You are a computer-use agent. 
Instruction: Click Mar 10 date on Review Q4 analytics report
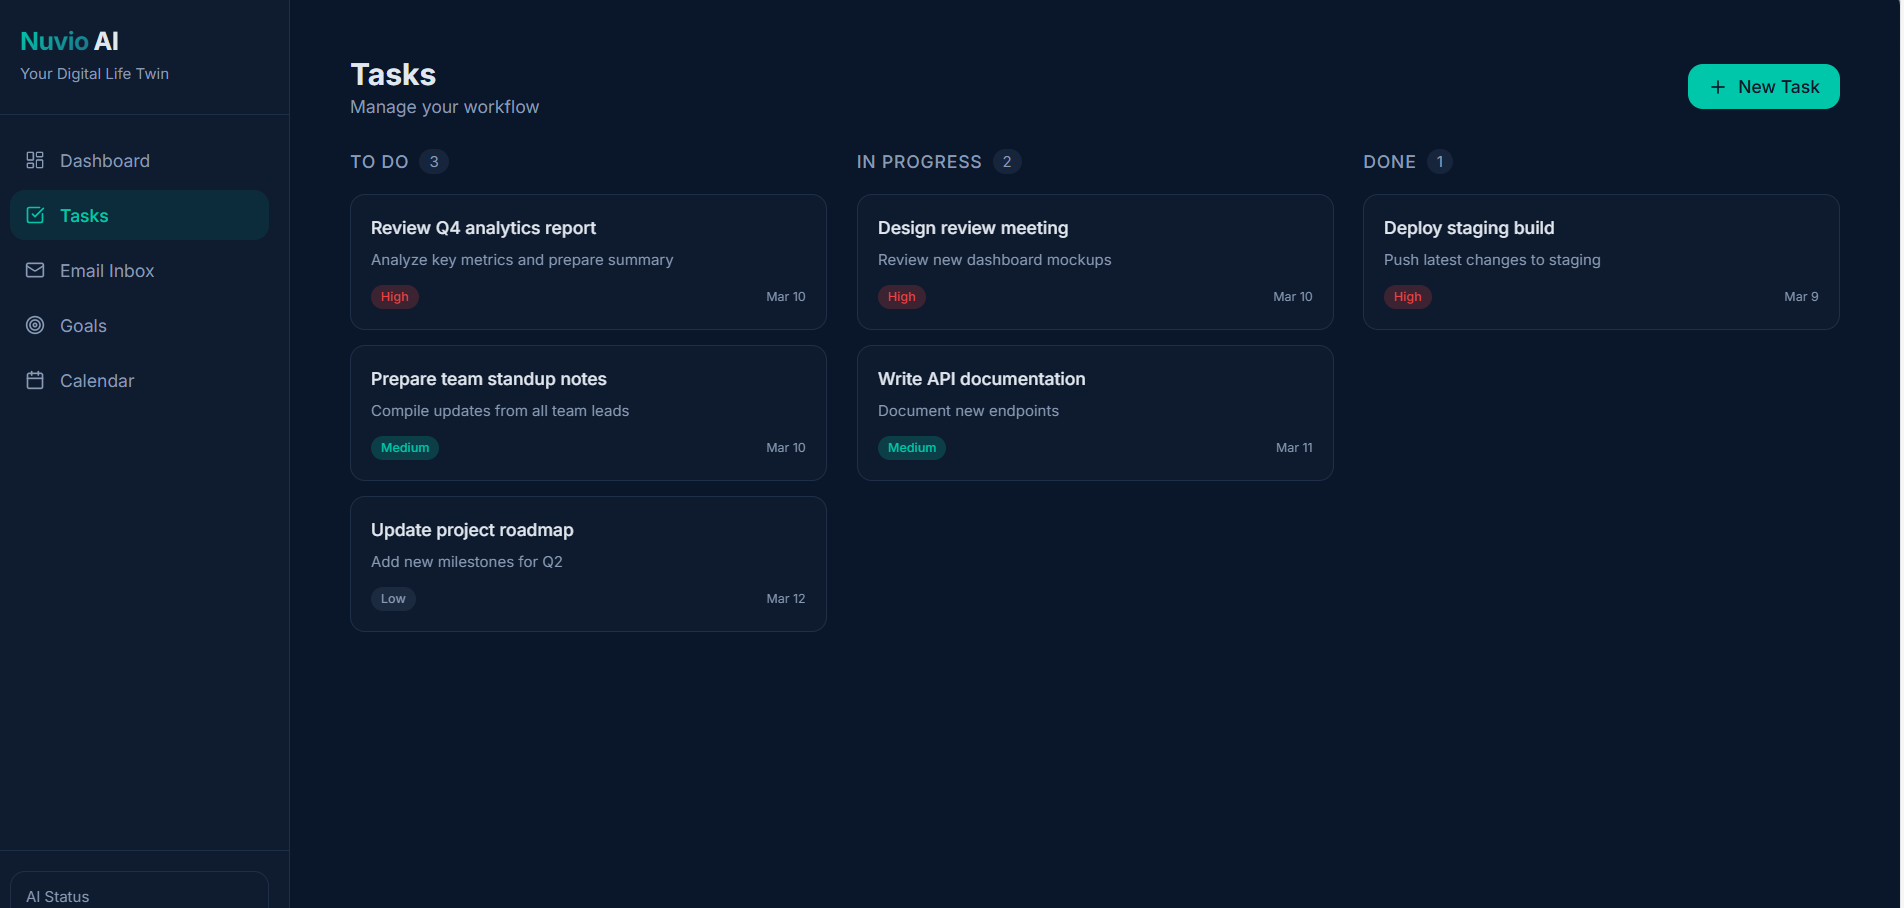tap(786, 297)
